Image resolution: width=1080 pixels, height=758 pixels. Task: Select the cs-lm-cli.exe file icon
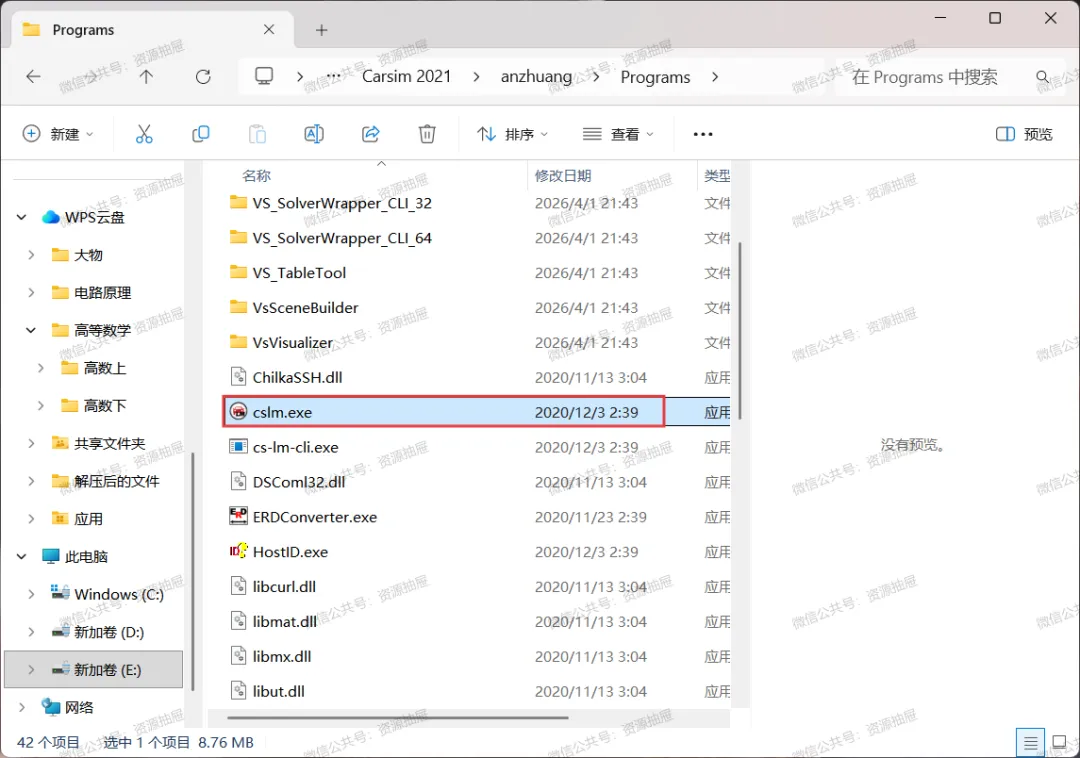click(238, 447)
